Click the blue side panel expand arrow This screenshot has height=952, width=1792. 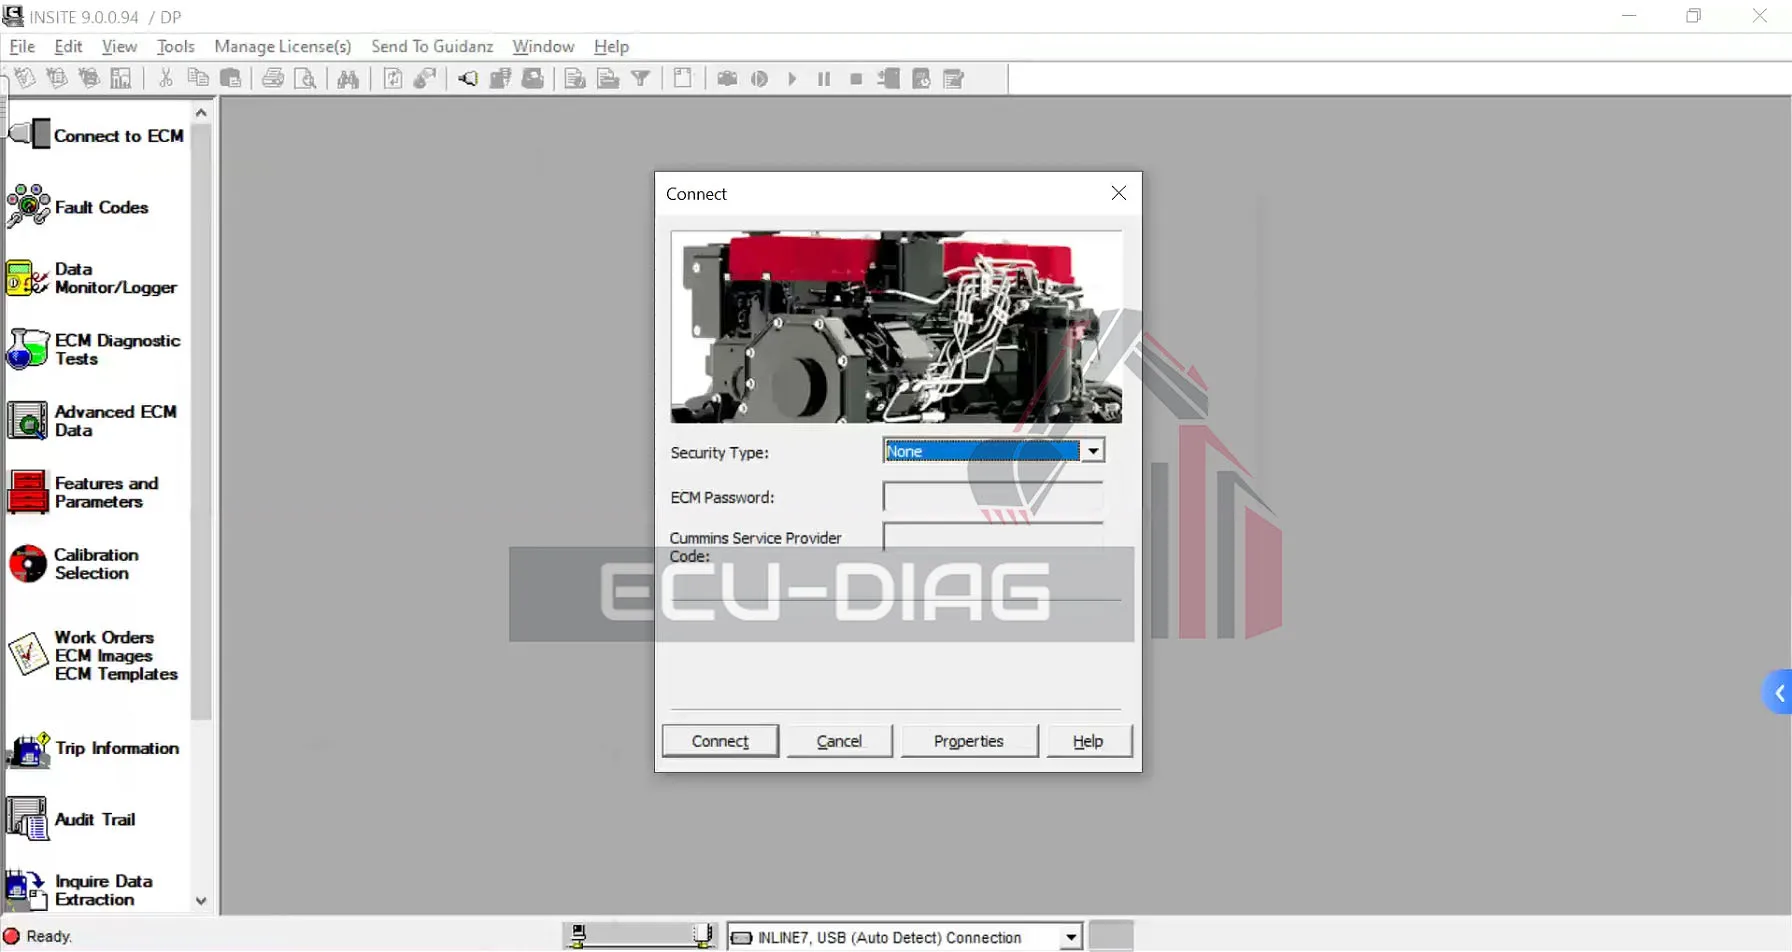[1778, 693]
